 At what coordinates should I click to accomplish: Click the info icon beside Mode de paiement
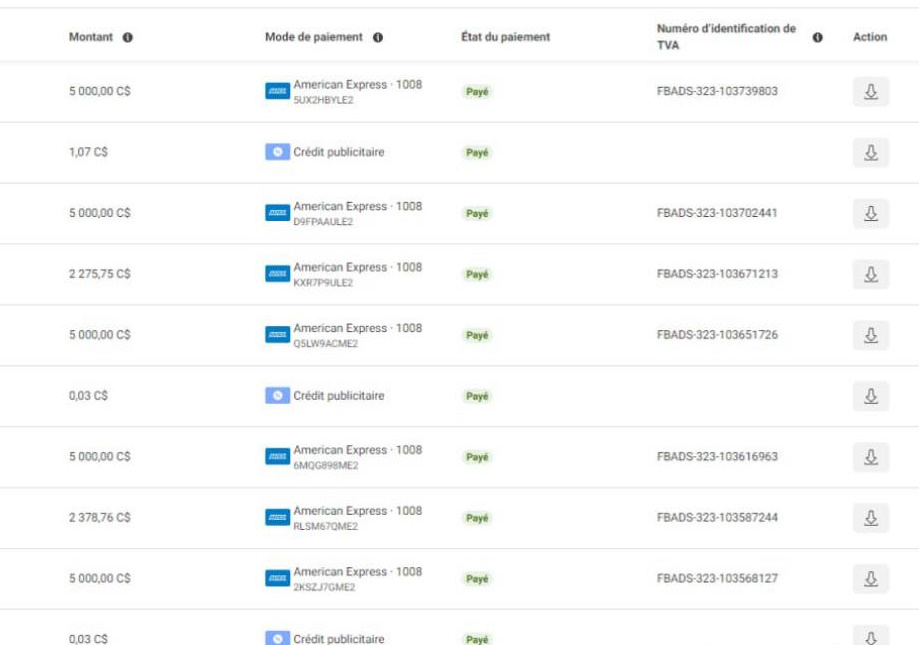coord(378,38)
